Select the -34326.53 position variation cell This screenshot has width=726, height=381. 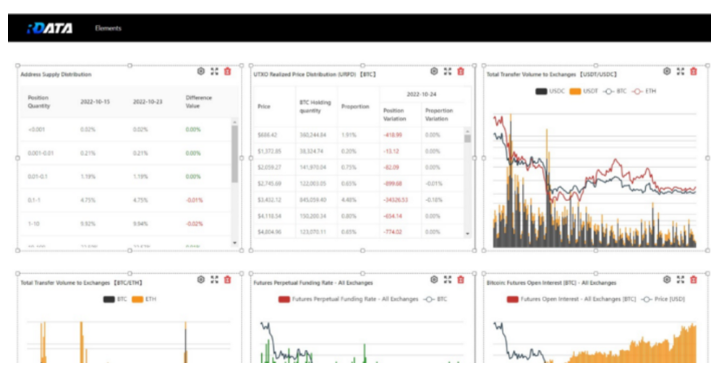(x=395, y=200)
